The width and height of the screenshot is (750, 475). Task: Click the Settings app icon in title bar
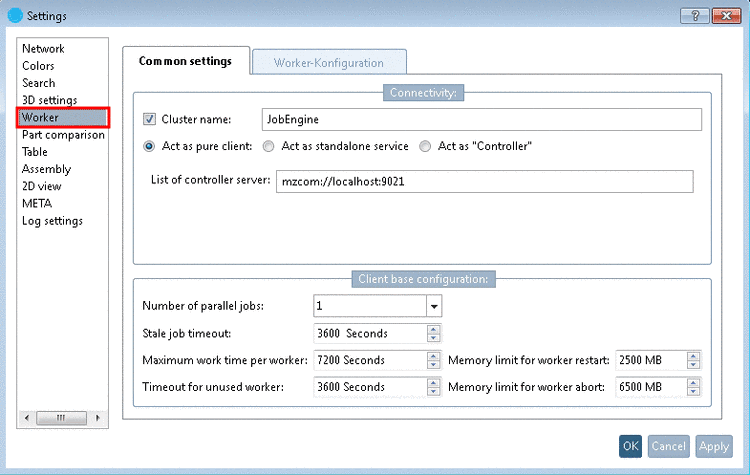[14, 15]
